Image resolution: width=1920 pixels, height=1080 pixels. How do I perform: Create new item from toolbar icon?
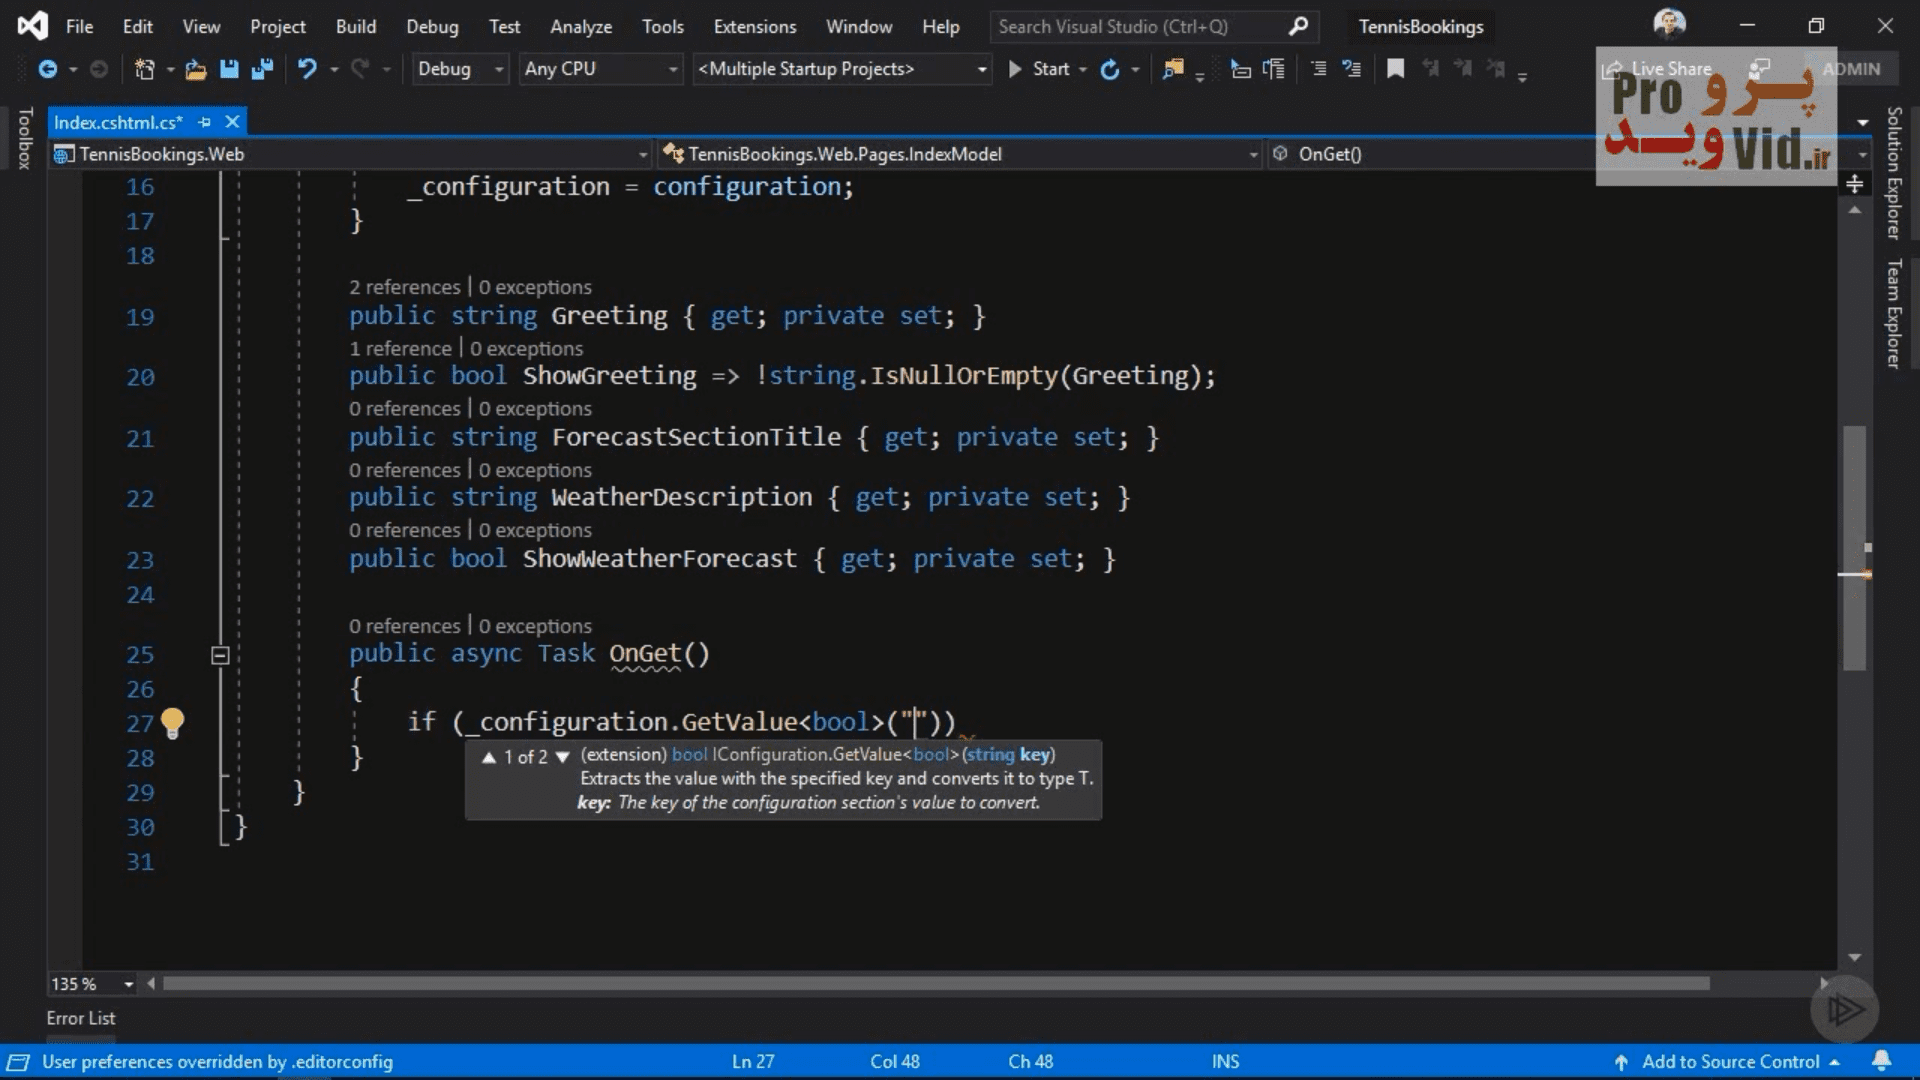144,69
